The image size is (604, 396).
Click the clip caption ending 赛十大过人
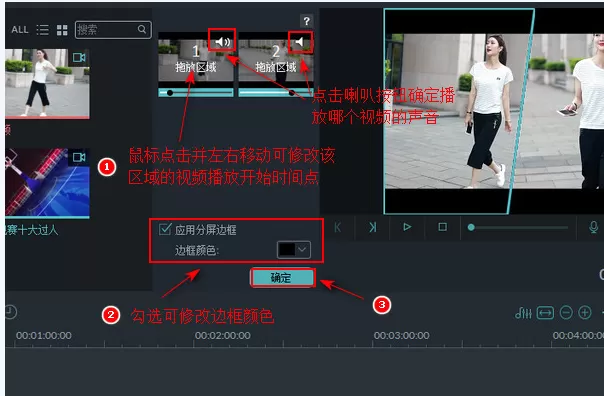point(32,230)
